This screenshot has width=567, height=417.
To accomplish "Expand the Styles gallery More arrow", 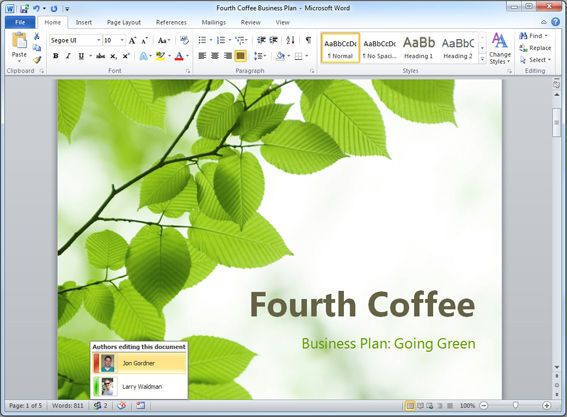I will pos(482,59).
